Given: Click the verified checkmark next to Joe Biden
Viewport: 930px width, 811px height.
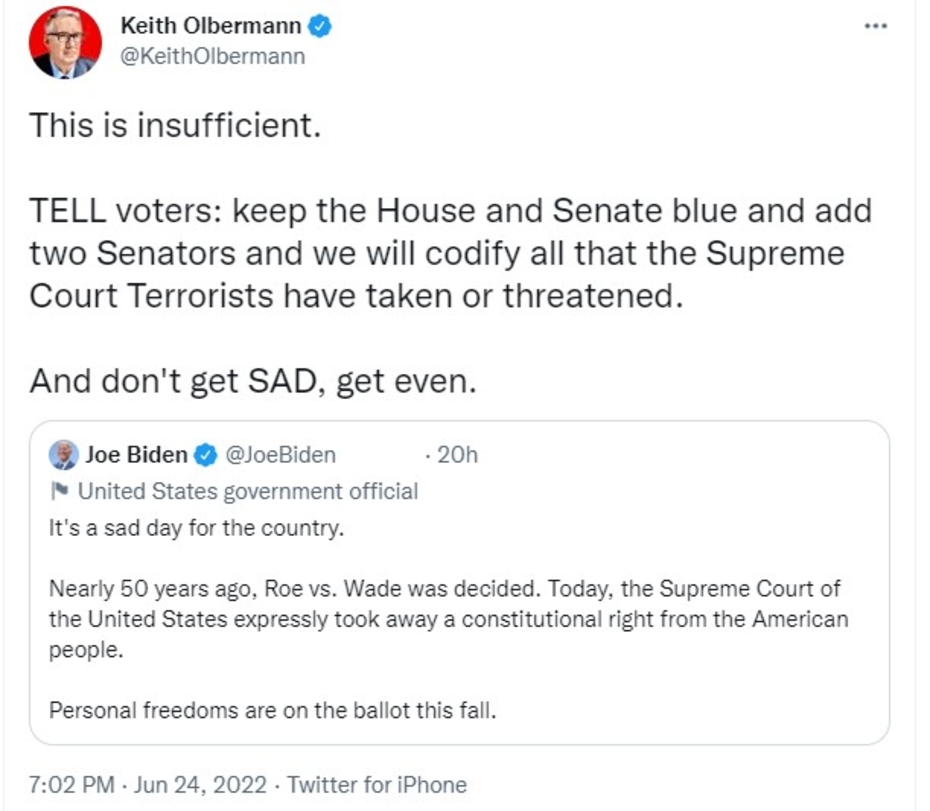Looking at the screenshot, I should tap(205, 456).
